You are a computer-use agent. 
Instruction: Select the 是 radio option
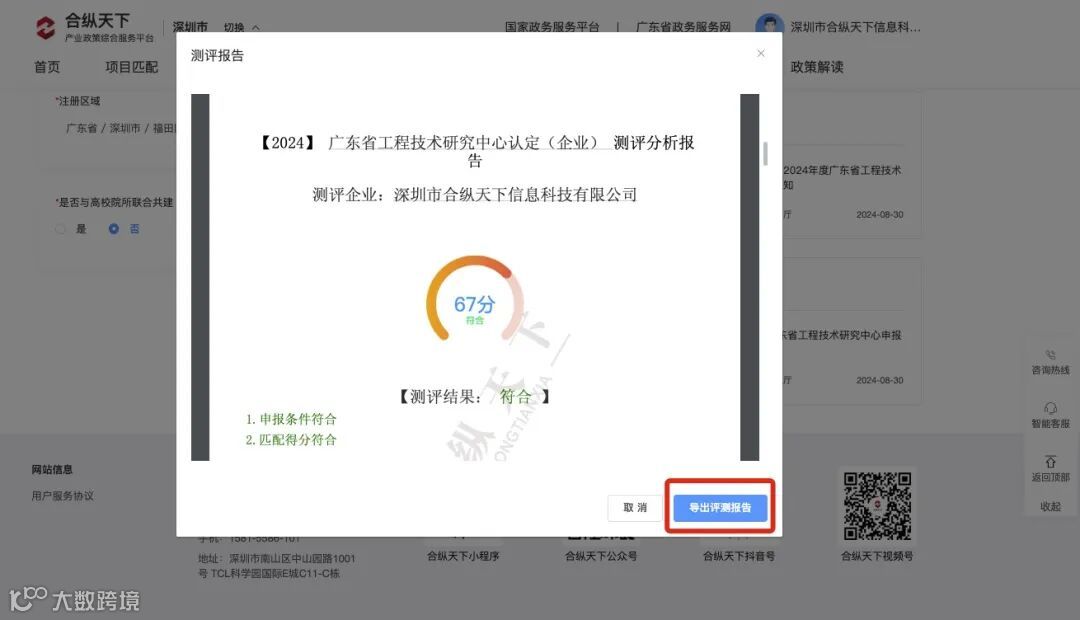pos(61,229)
